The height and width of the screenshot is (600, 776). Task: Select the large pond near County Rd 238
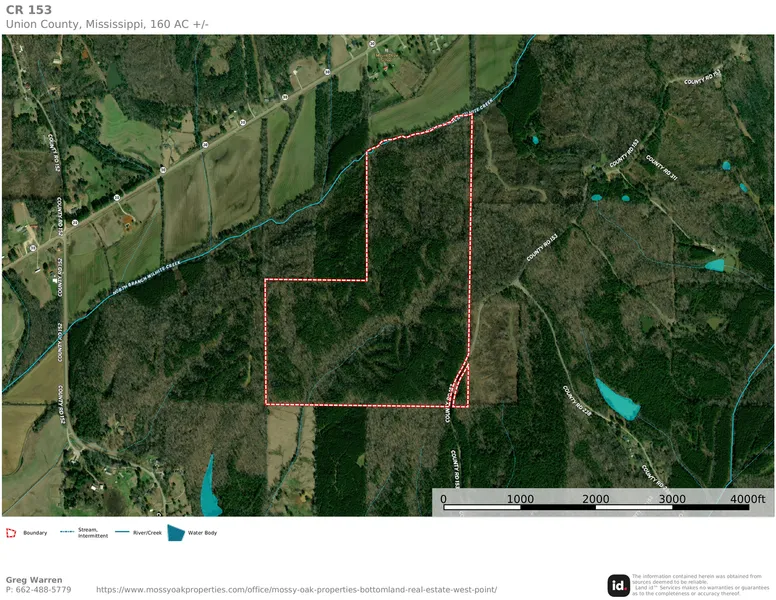(617, 398)
